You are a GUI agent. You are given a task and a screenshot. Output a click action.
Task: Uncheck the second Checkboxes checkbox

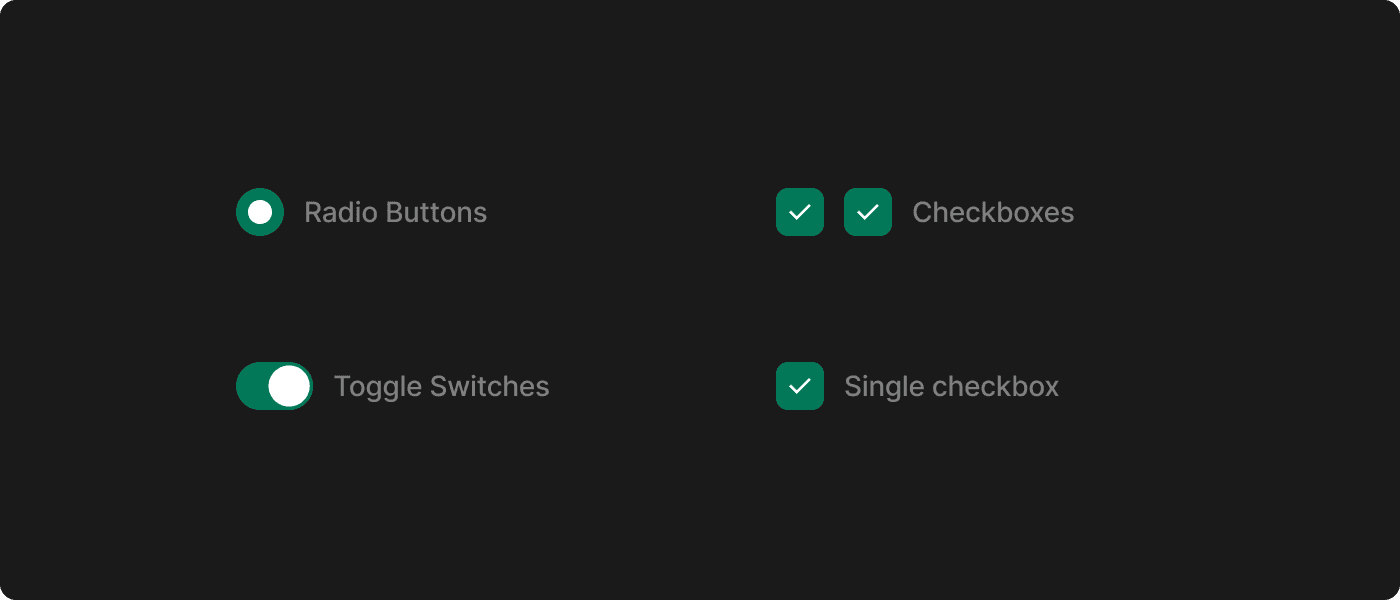pos(868,212)
